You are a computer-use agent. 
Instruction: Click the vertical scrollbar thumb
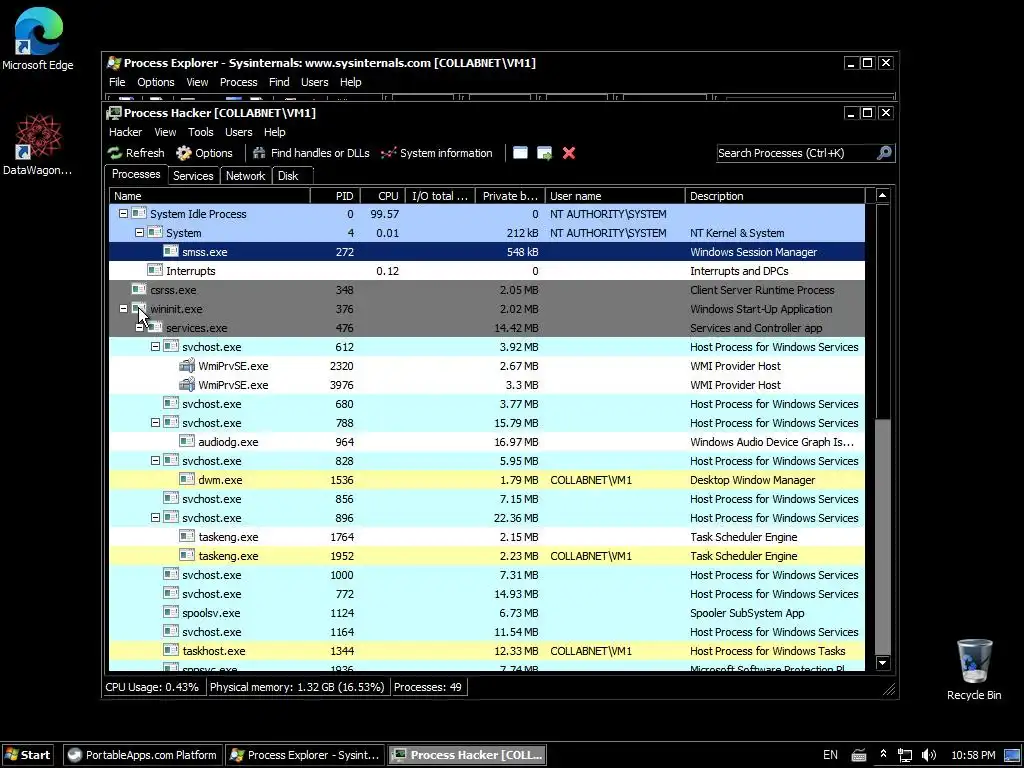(882, 536)
